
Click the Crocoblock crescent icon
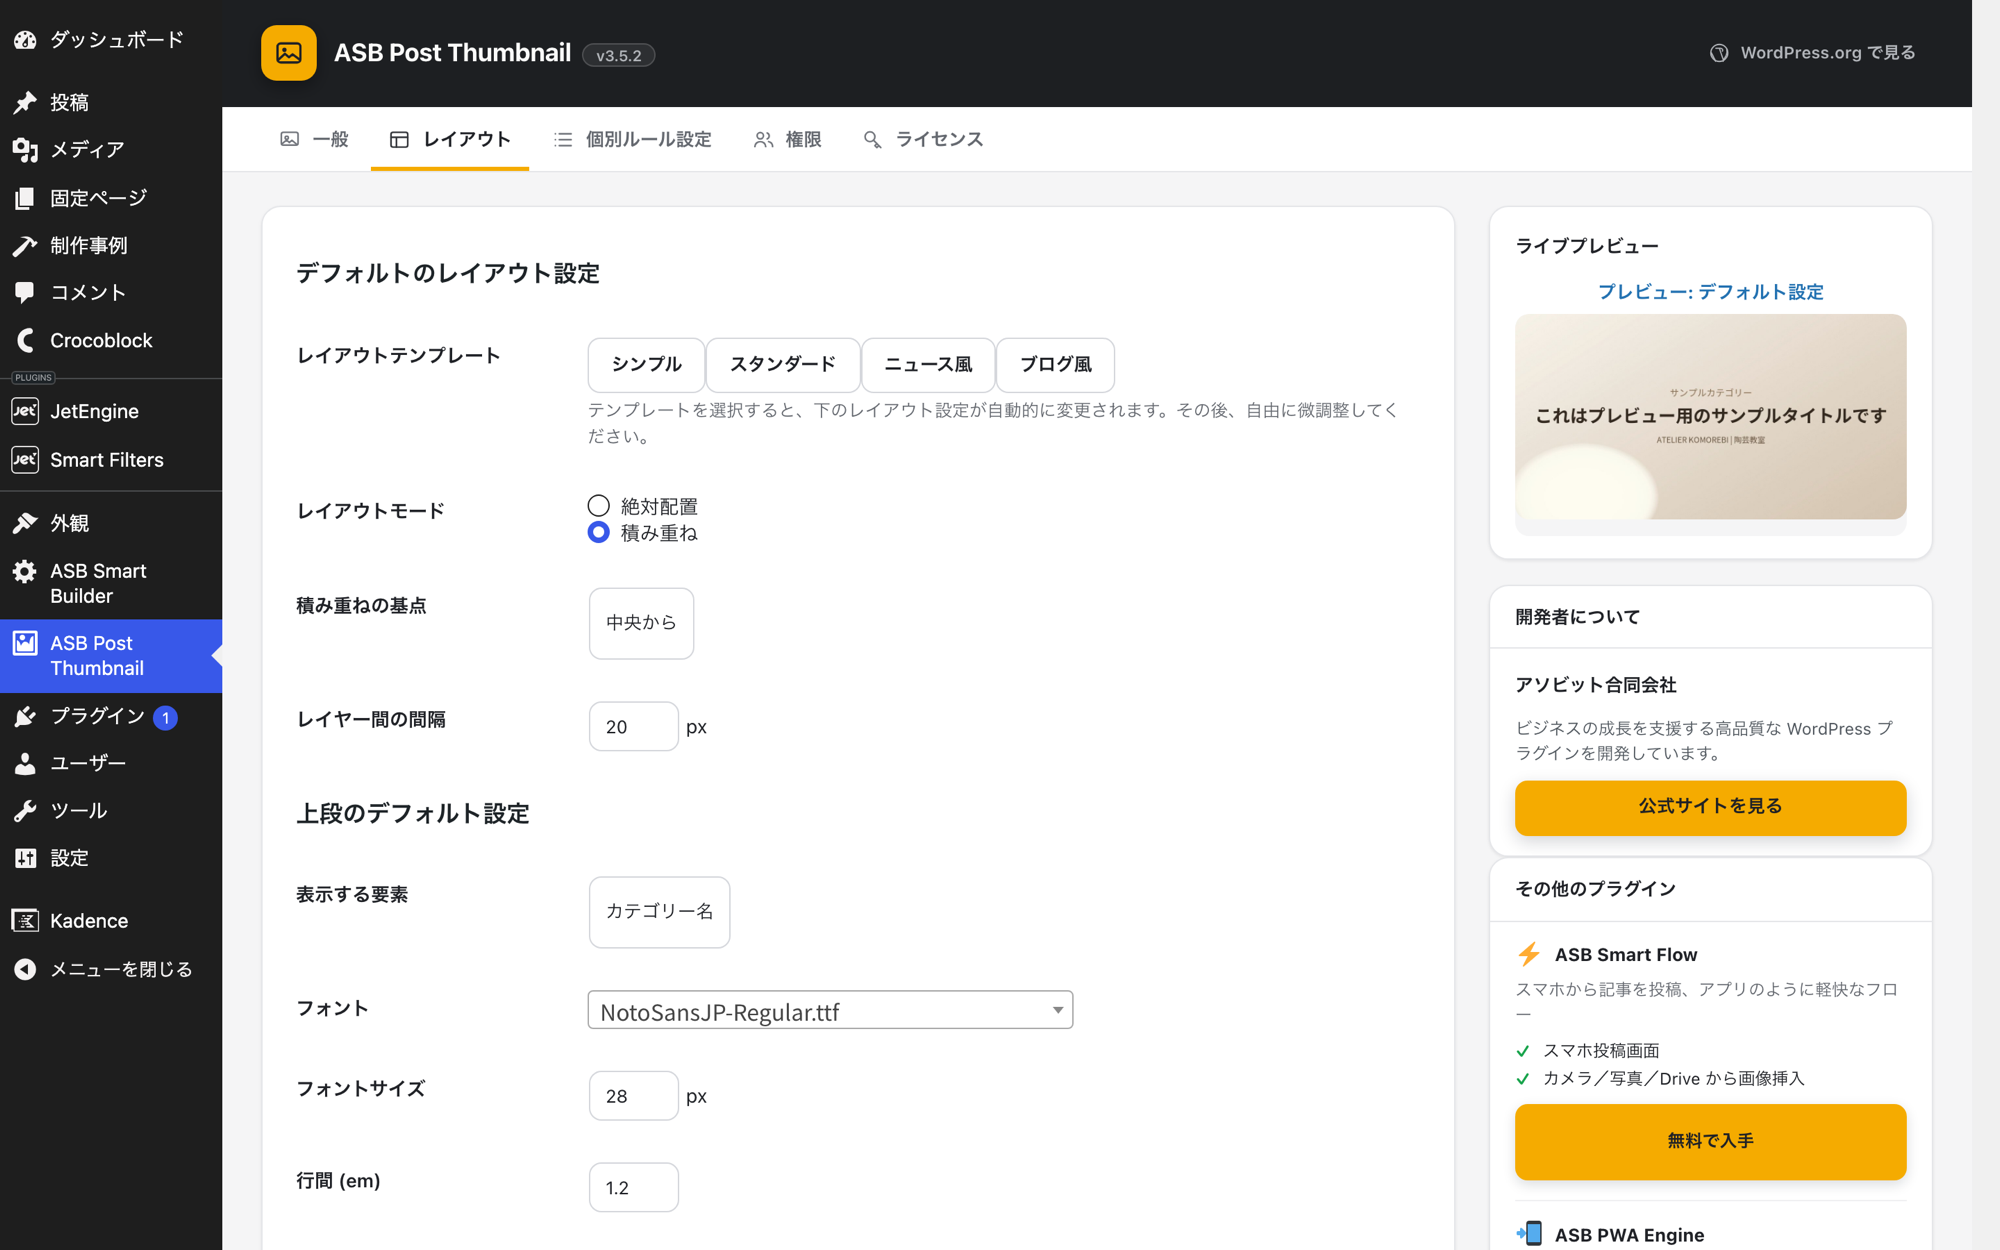[x=25, y=340]
